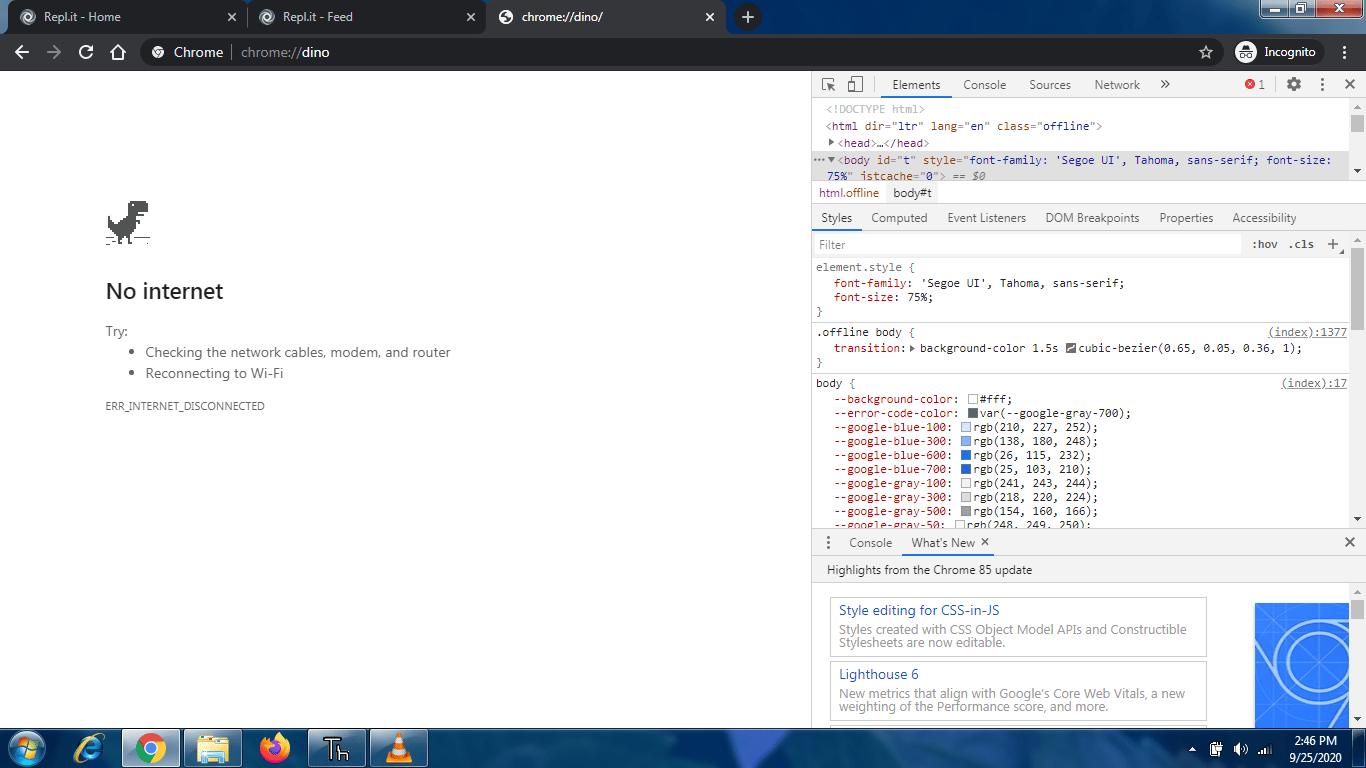Go back with browser back arrow

pos(22,52)
